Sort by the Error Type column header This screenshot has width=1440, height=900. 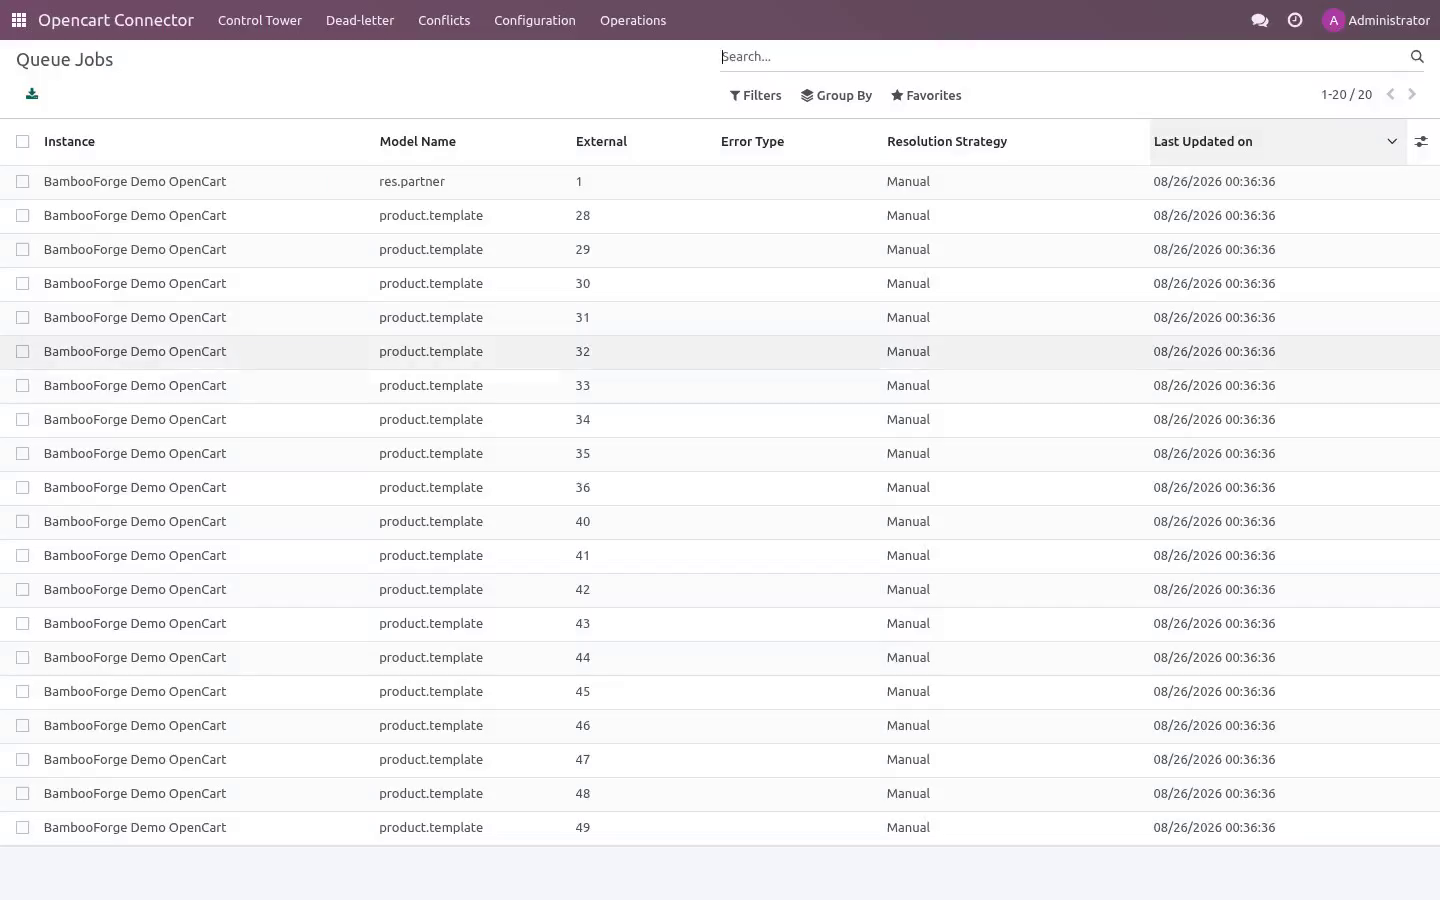(752, 142)
